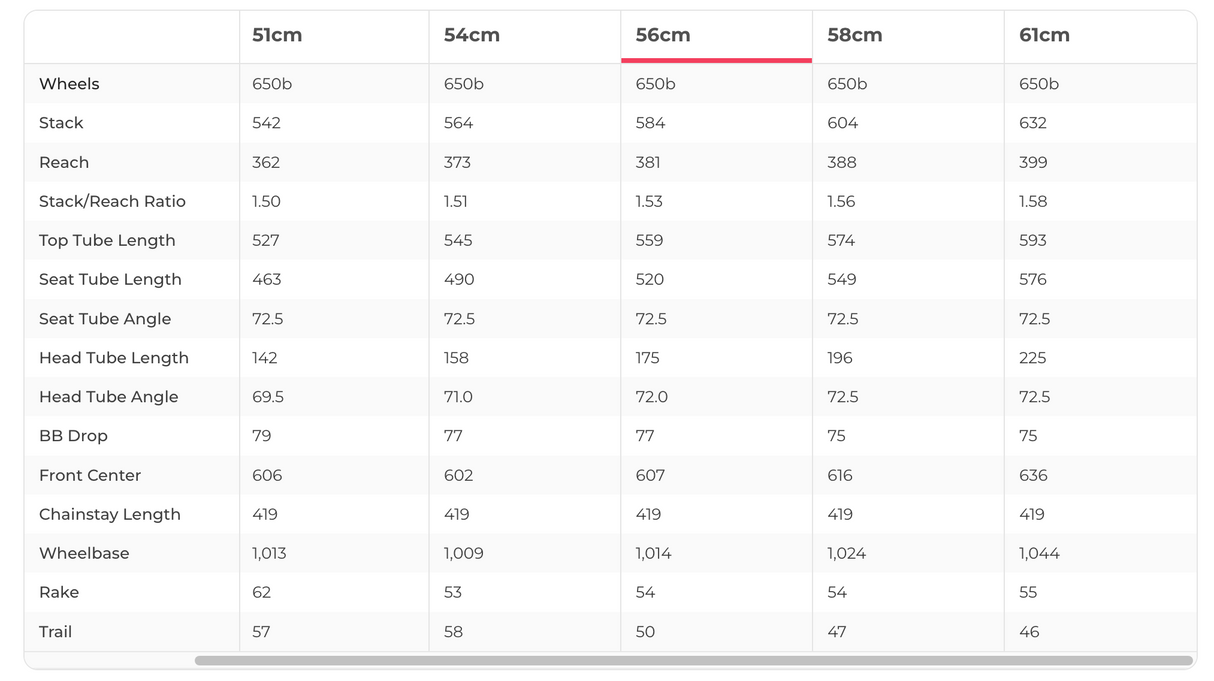Screen dimensions: 1214x681
Task: Click the Wheelbase row label
Action: (x=84, y=553)
